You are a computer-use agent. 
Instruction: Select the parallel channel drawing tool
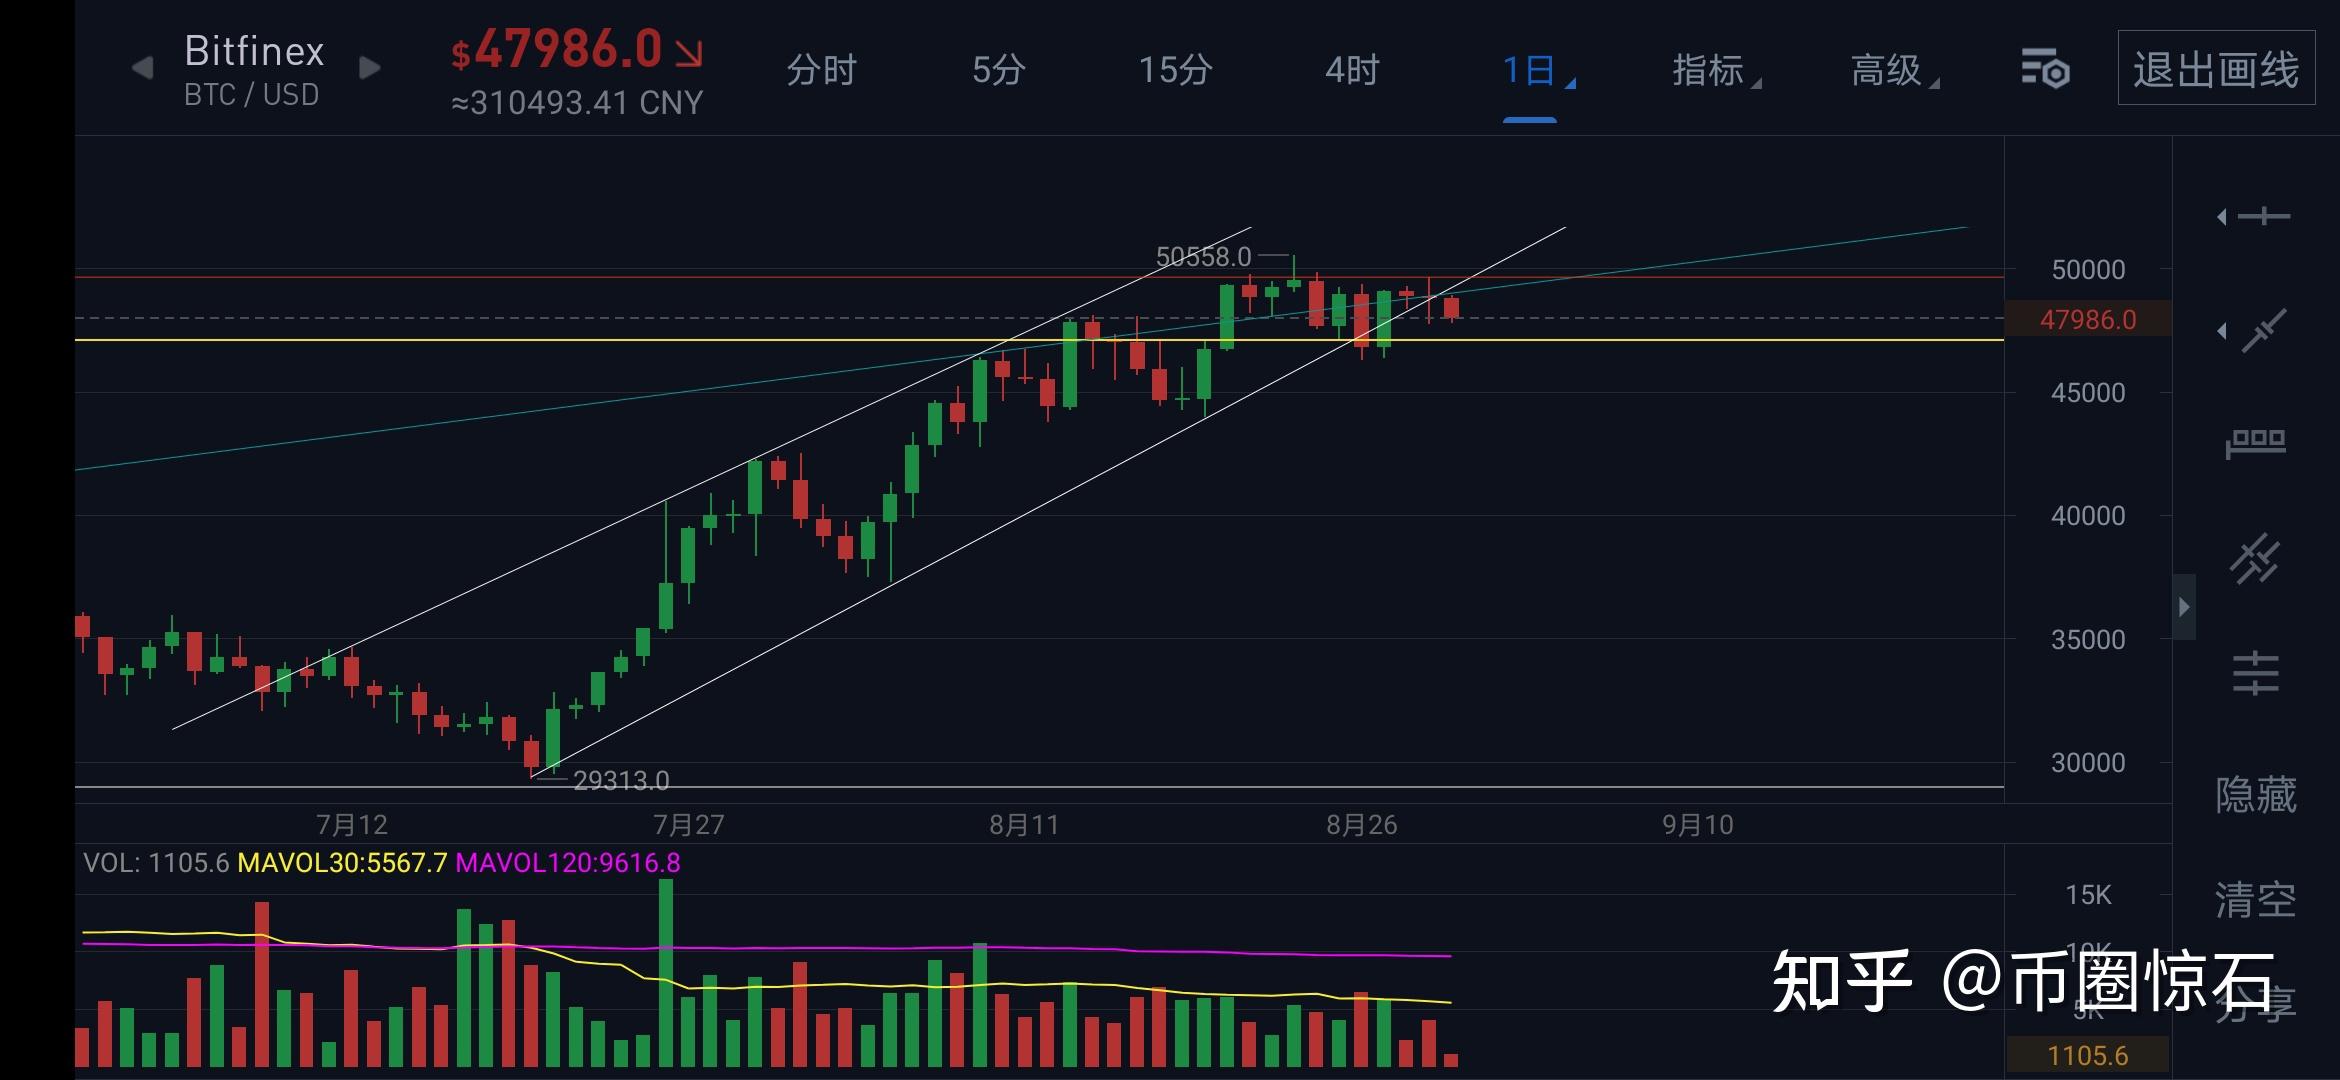click(x=2256, y=559)
